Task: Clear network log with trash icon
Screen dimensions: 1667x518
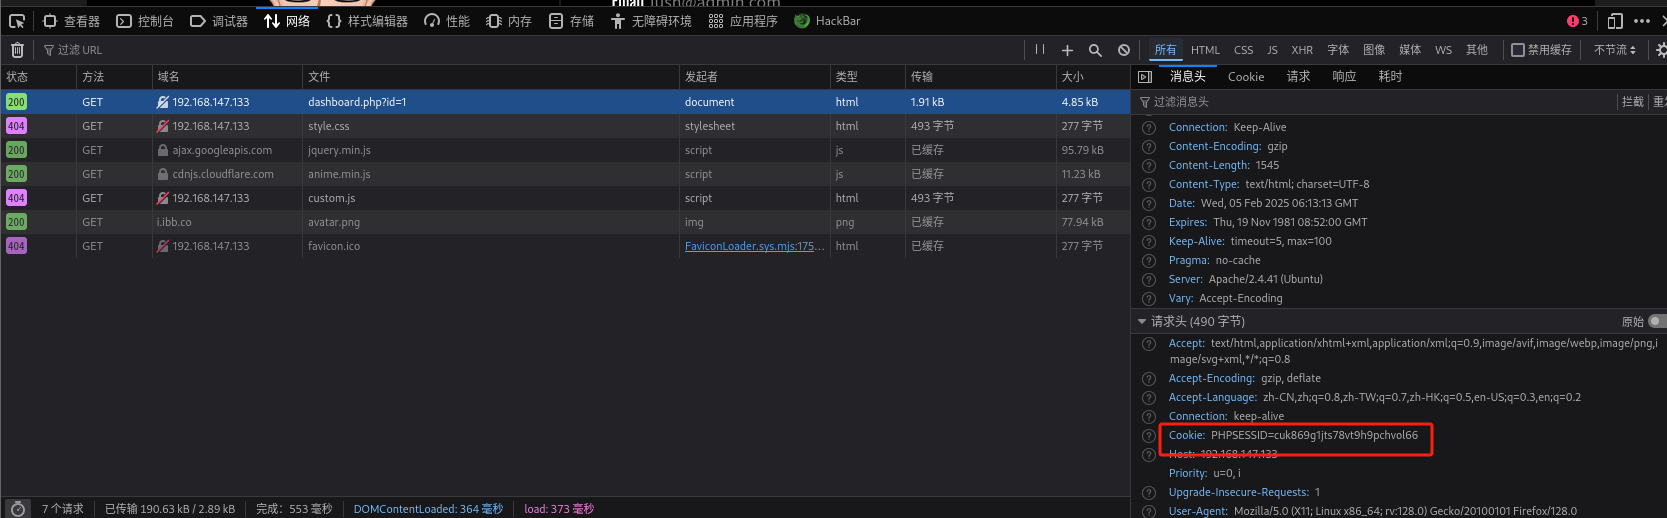Action: coord(17,50)
